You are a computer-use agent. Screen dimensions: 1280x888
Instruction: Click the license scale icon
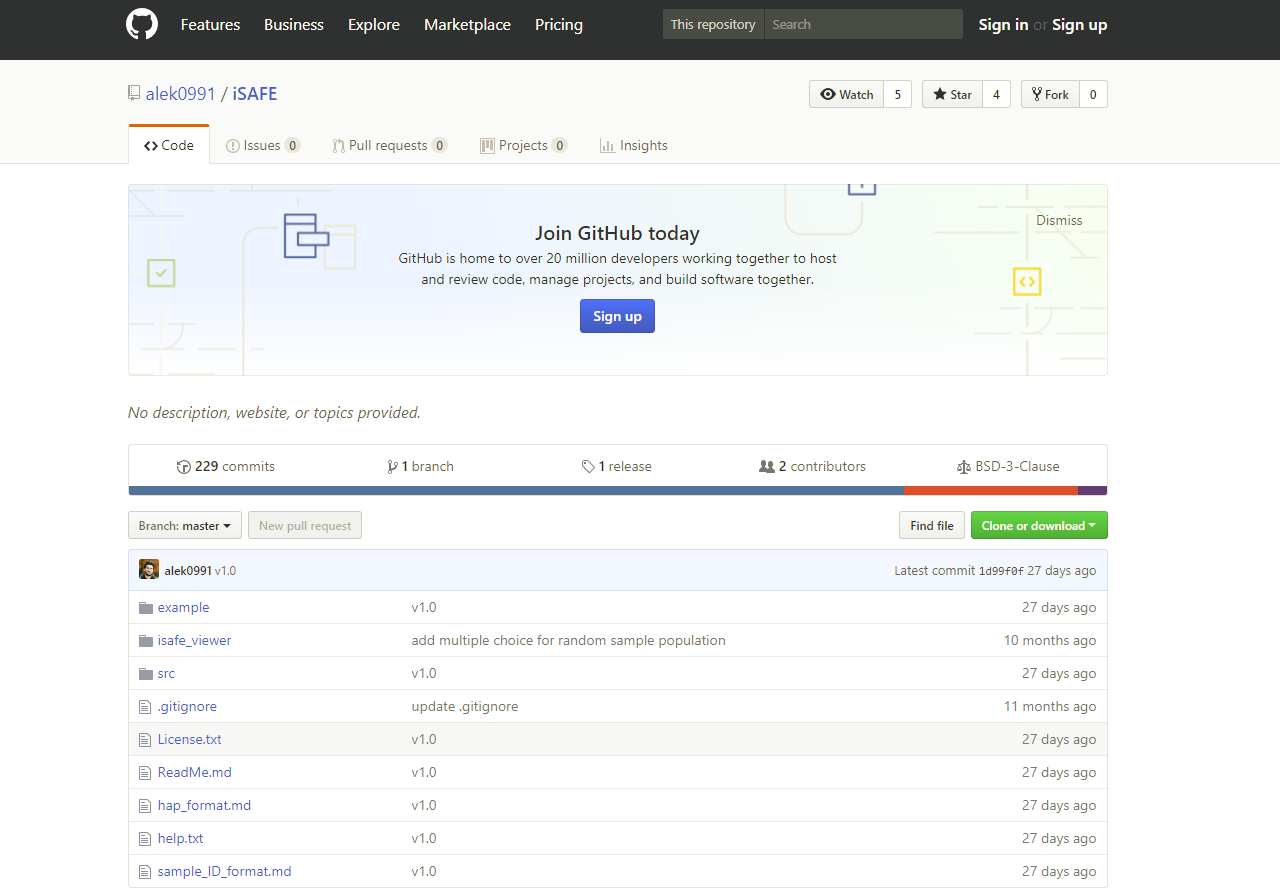[964, 467]
